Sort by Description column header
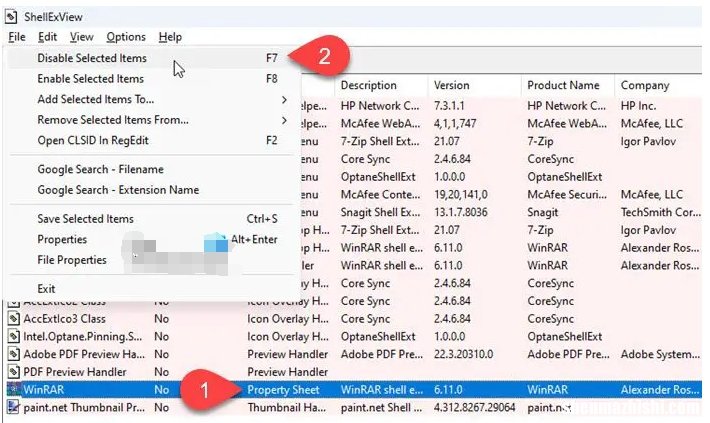This screenshot has width=710, height=423. click(382, 85)
